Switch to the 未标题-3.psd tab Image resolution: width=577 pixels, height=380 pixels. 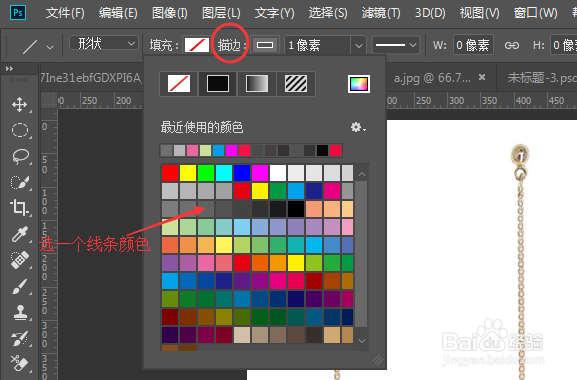(542, 78)
